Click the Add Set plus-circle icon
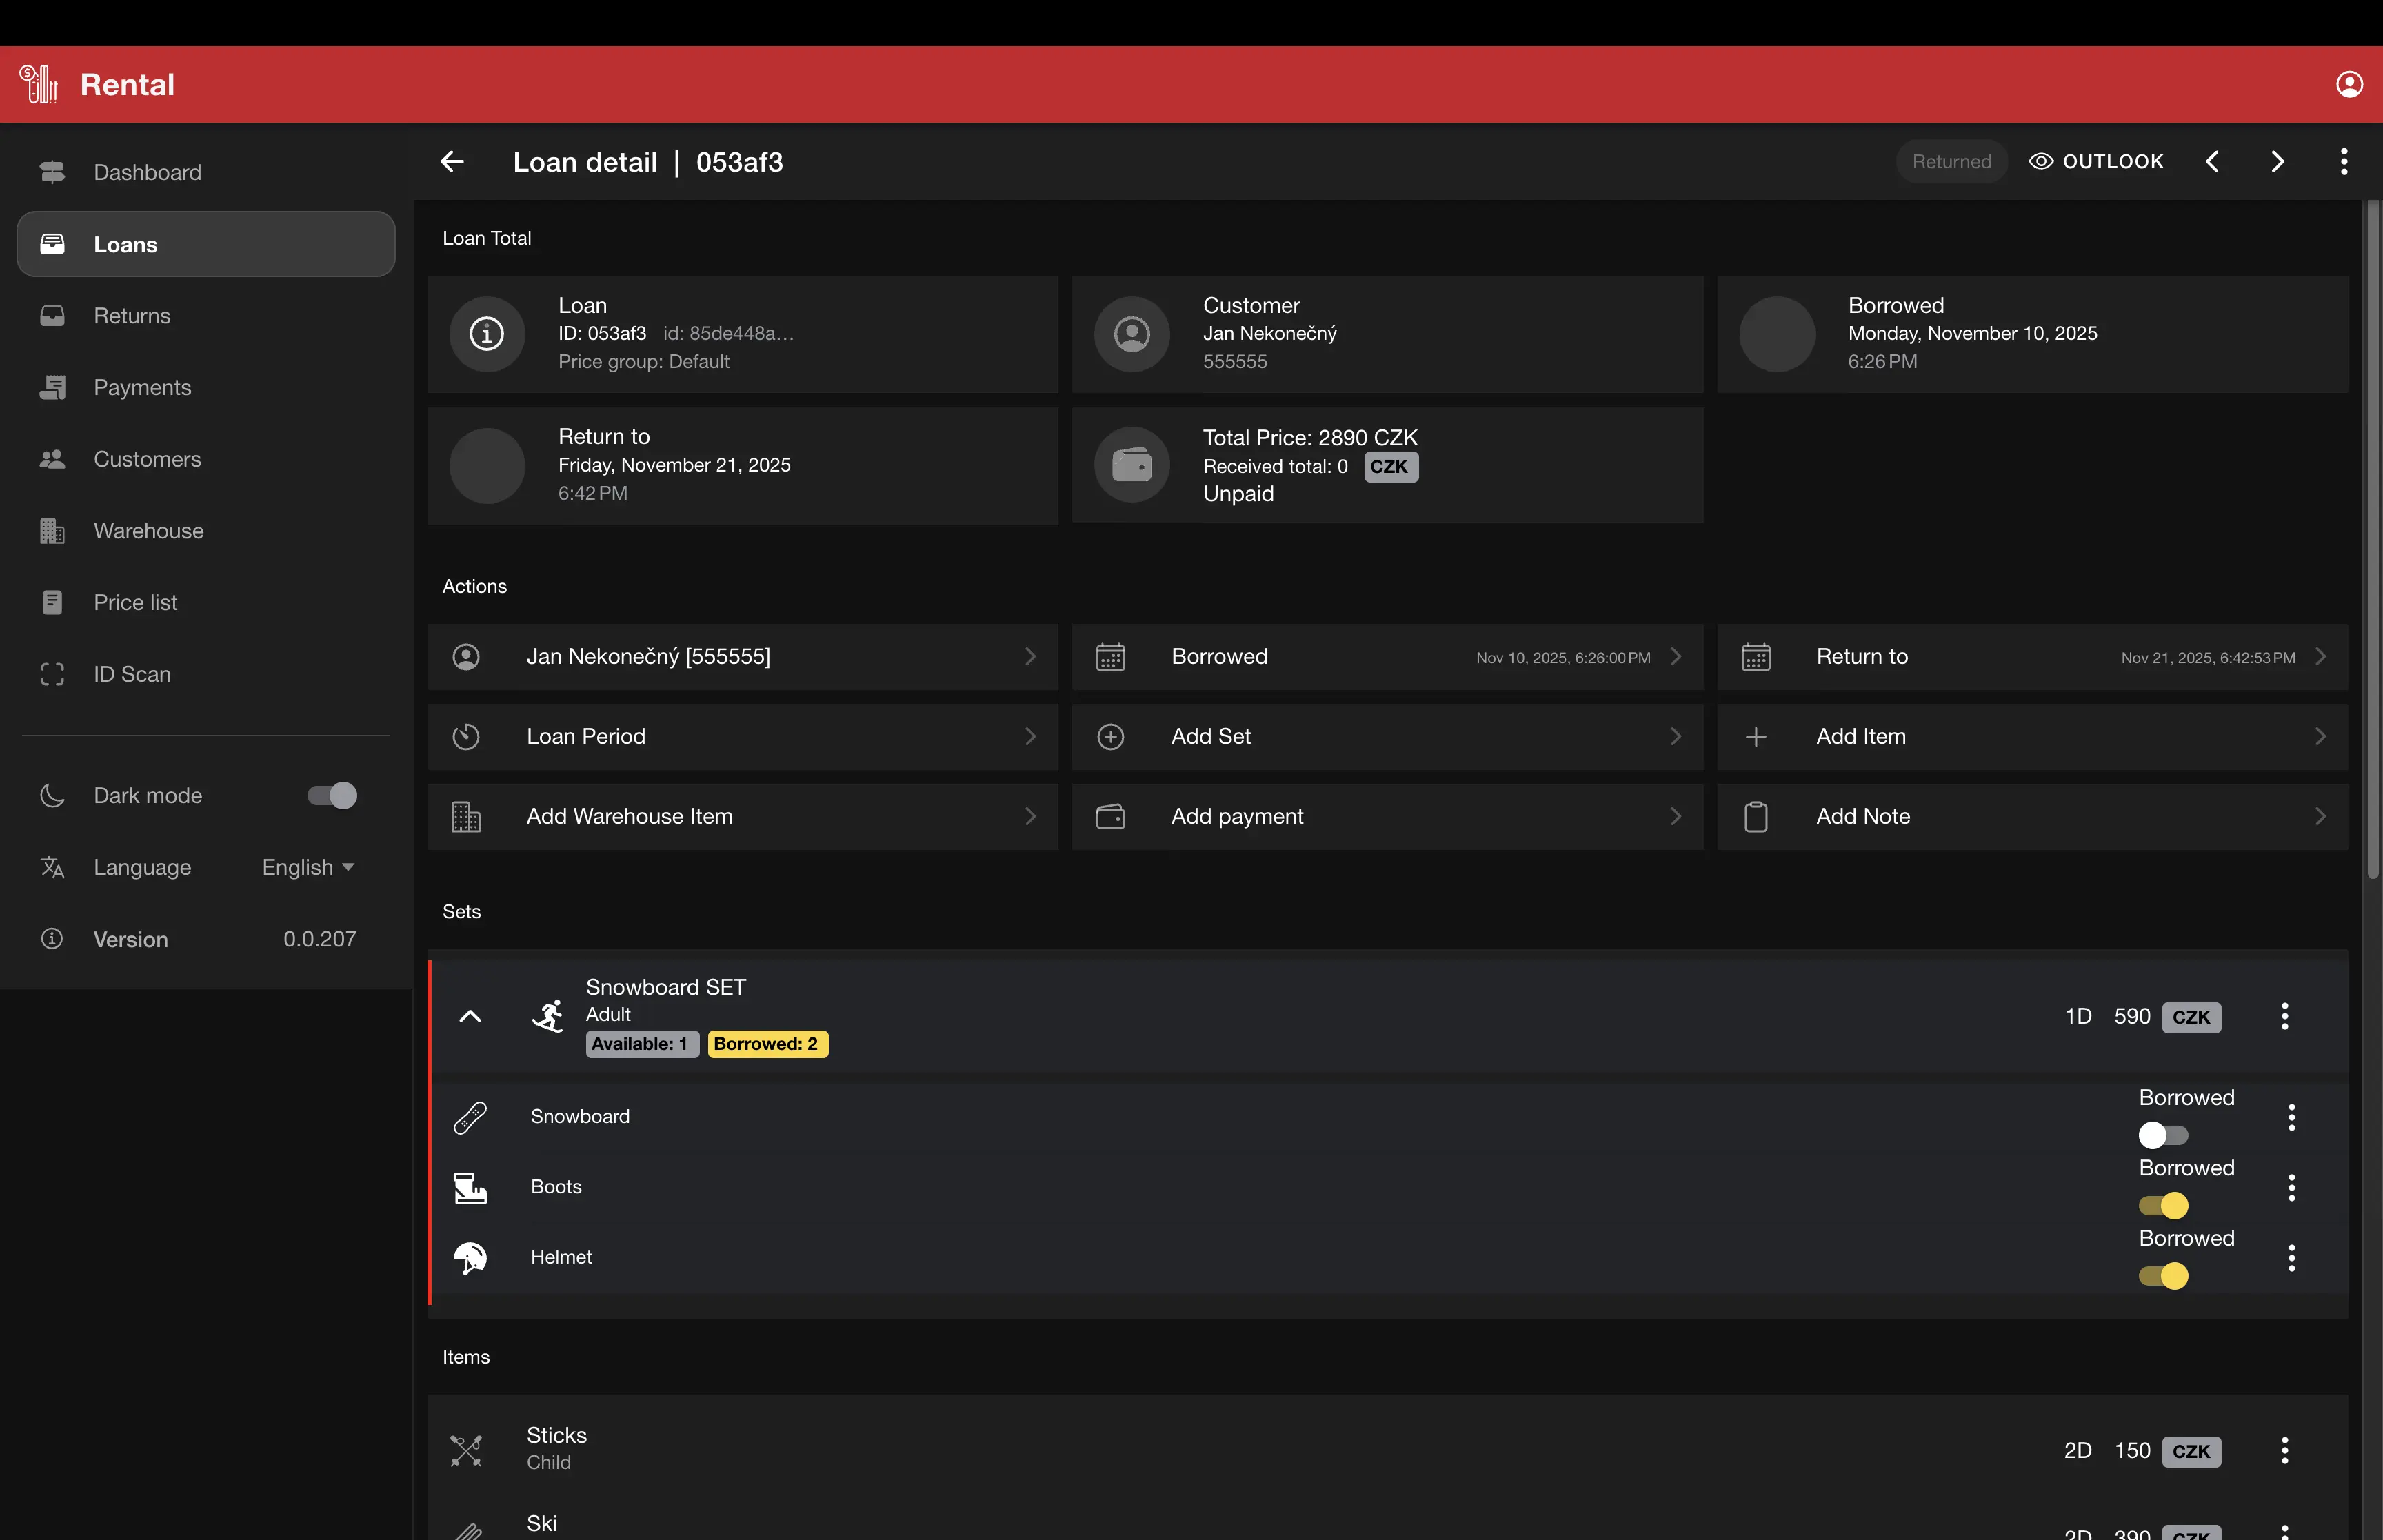The height and width of the screenshot is (1540, 2383). coord(1111,737)
